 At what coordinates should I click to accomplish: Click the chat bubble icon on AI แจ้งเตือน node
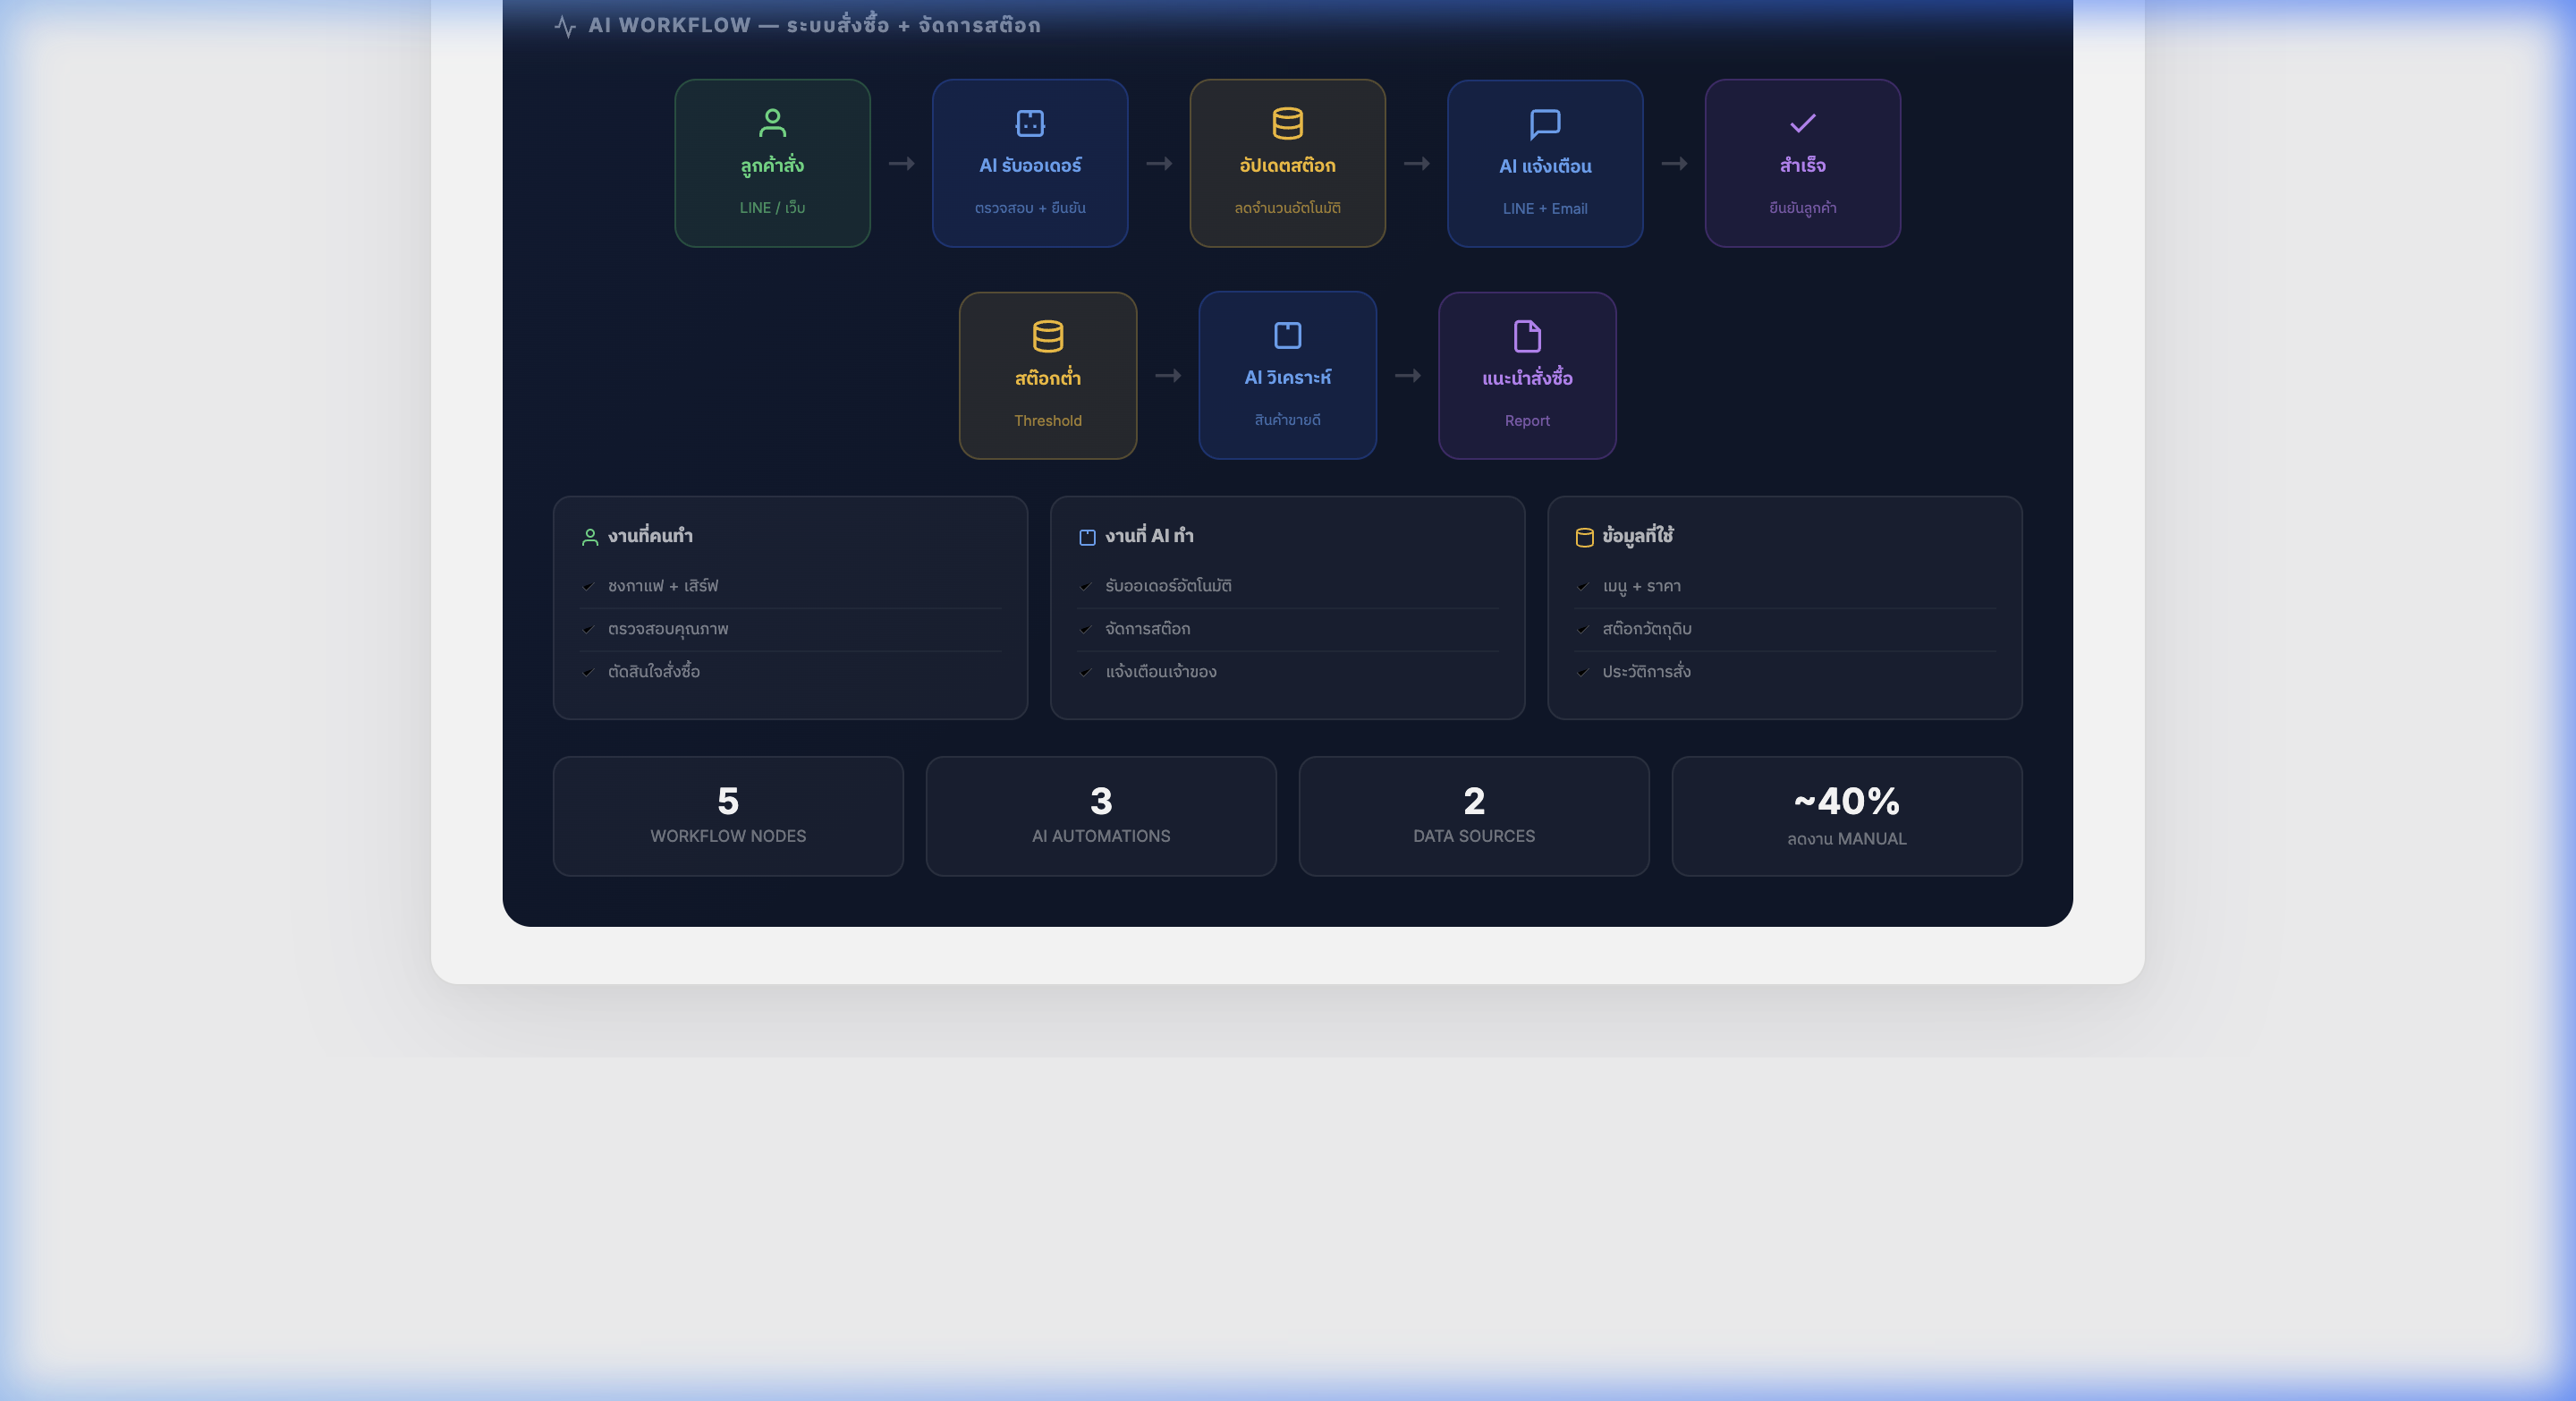coord(1544,123)
